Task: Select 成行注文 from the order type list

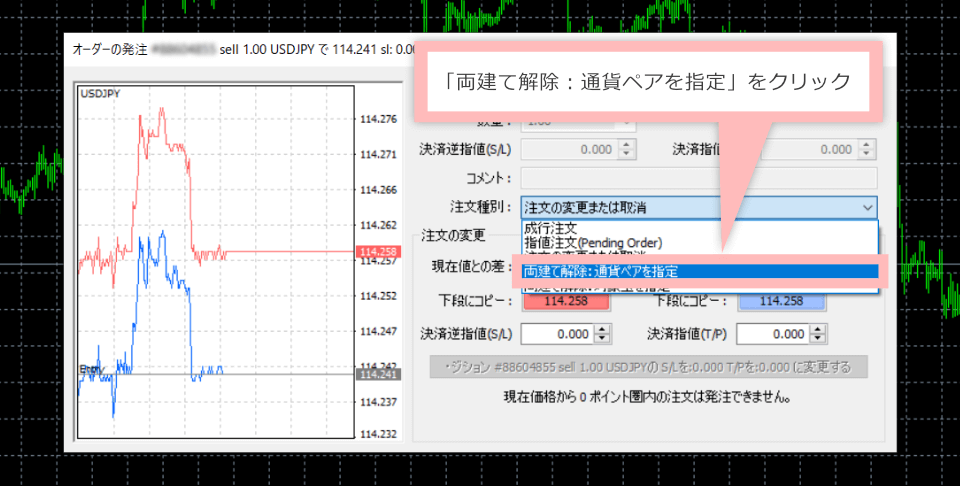Action: tap(550, 229)
